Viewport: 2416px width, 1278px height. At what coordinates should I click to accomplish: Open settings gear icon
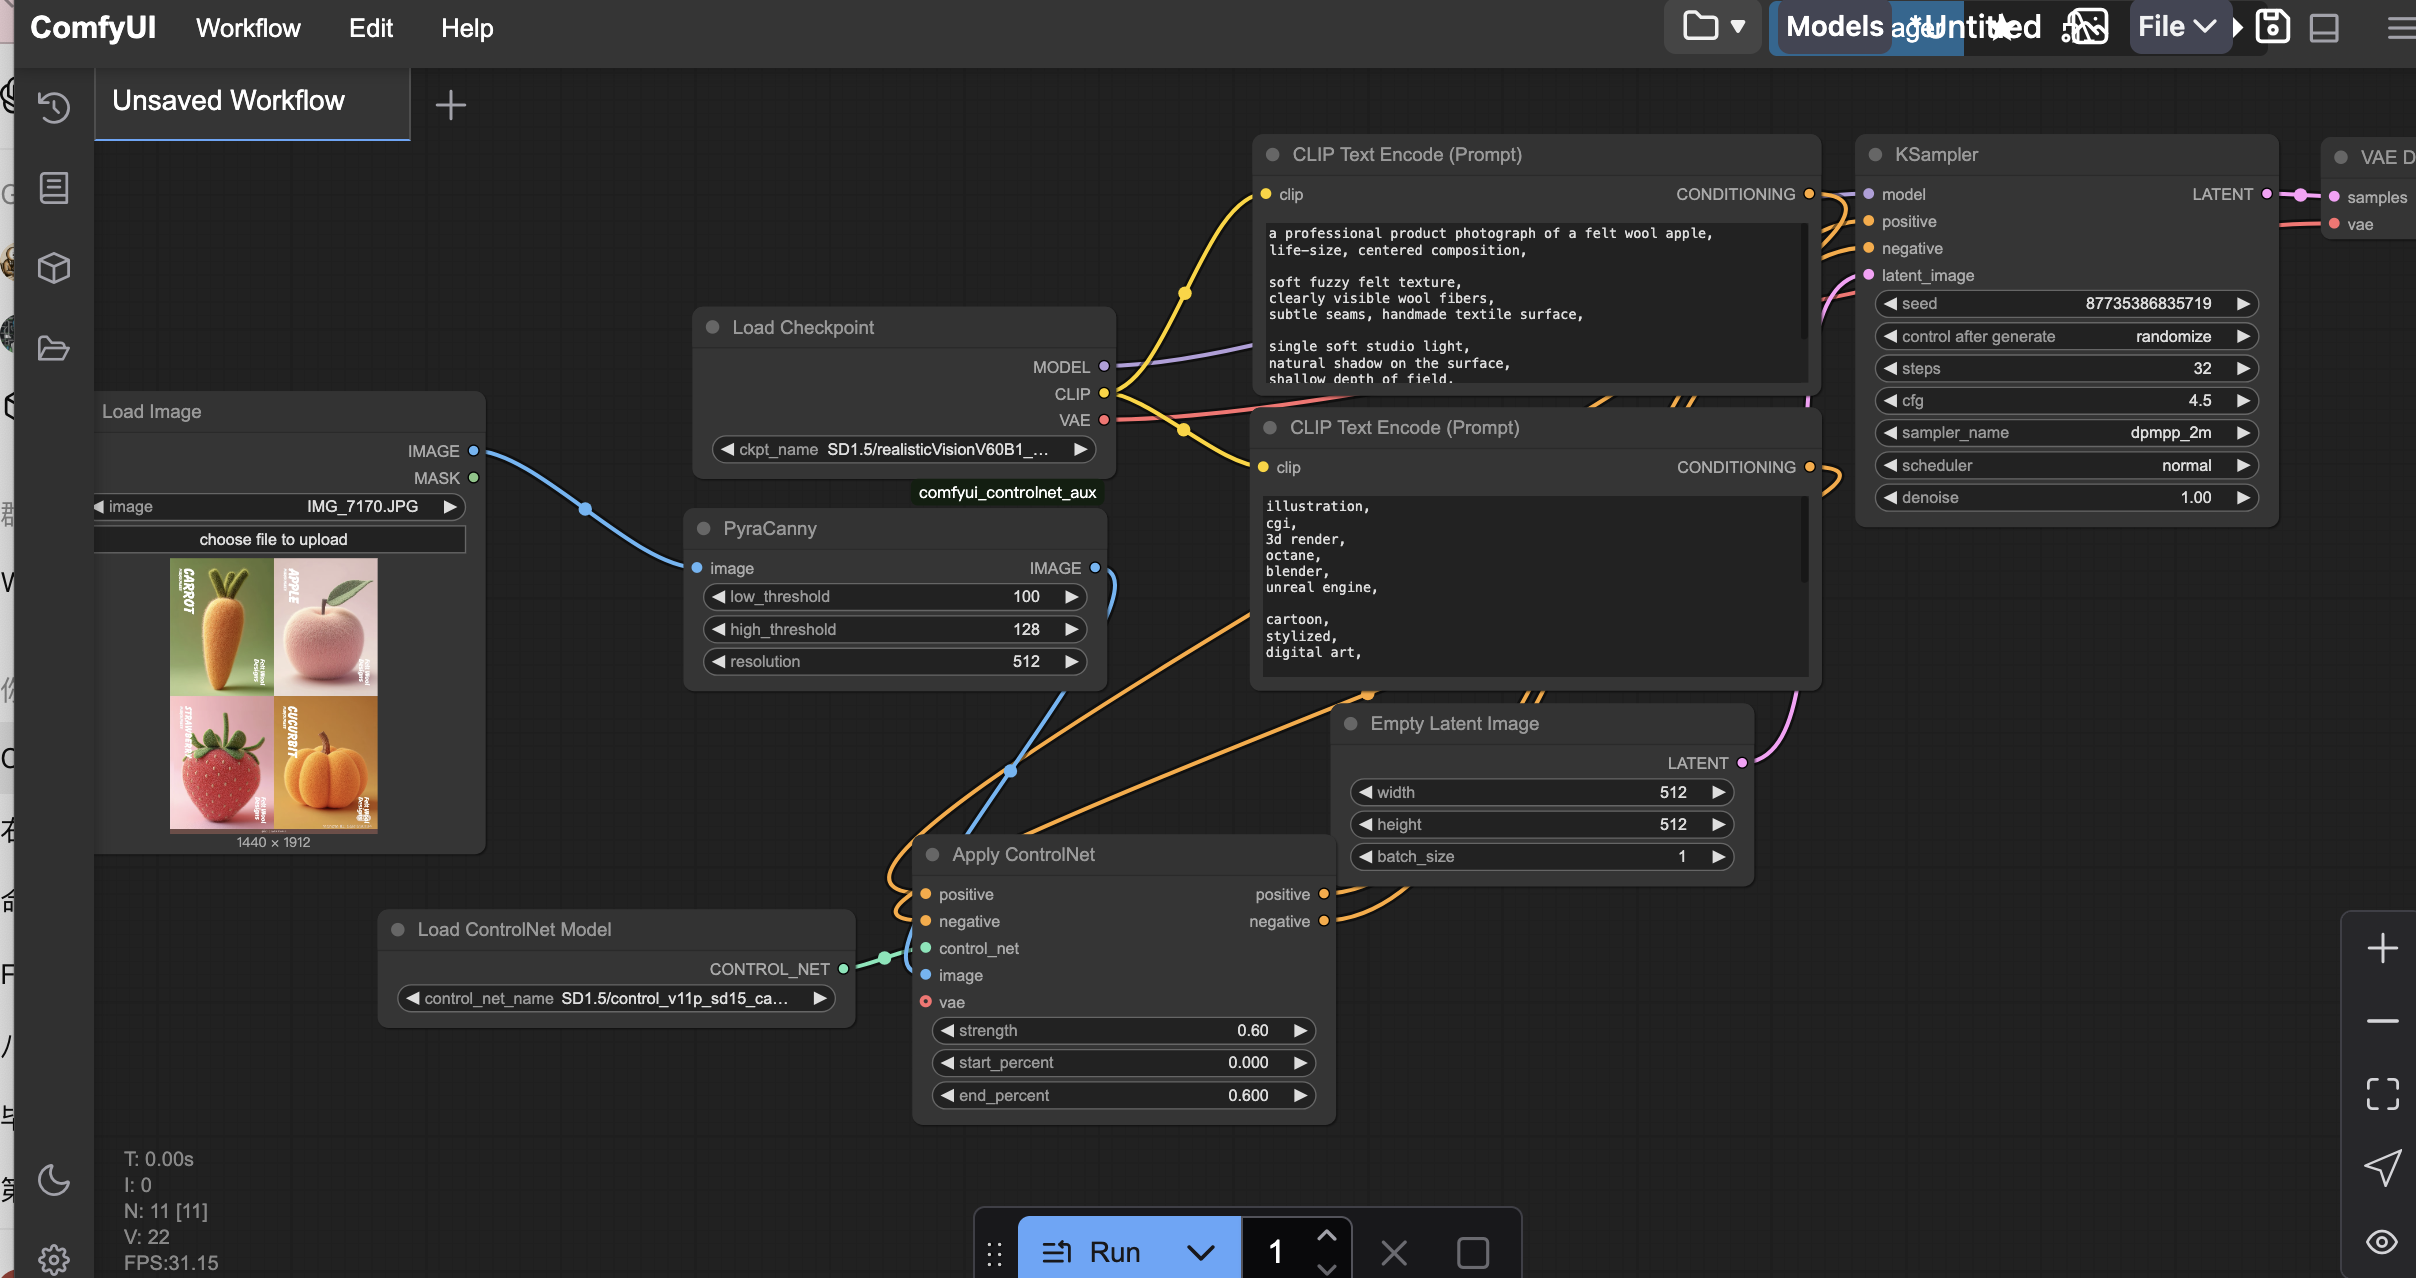[54, 1258]
